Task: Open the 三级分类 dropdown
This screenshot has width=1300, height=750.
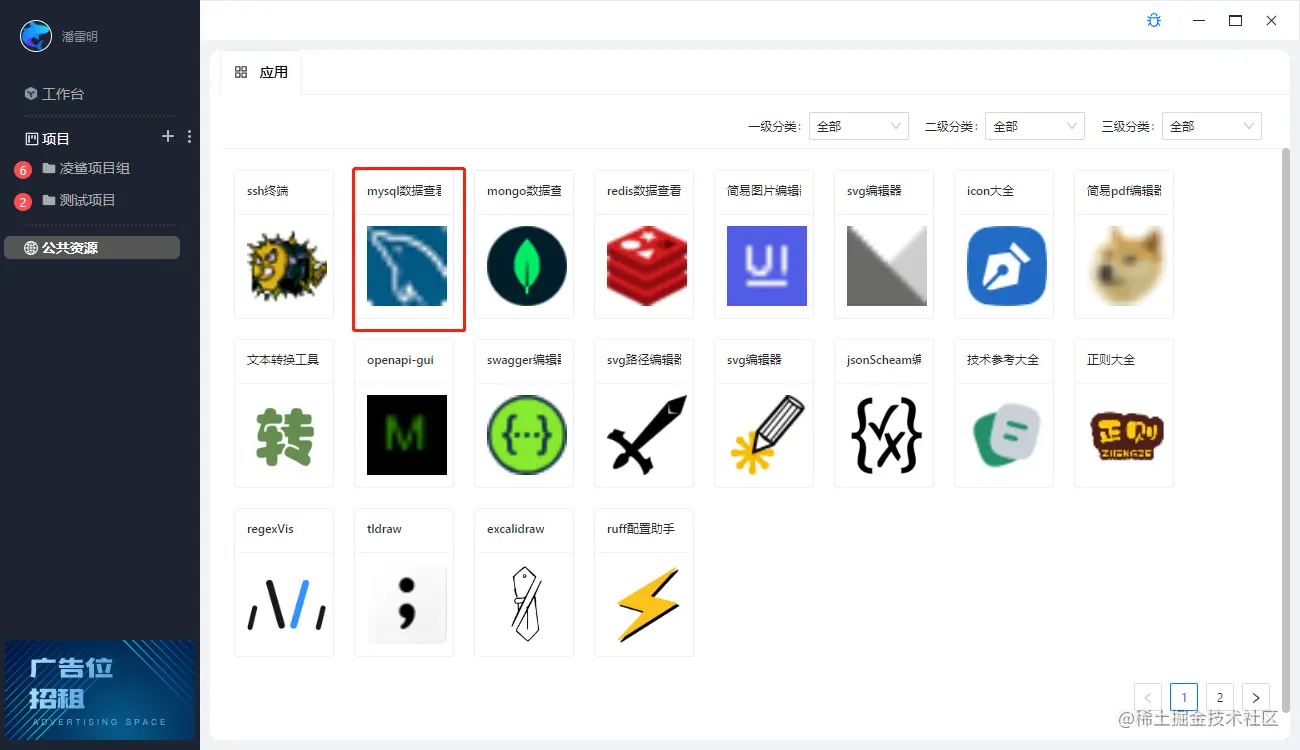Action: pyautogui.click(x=1212, y=126)
